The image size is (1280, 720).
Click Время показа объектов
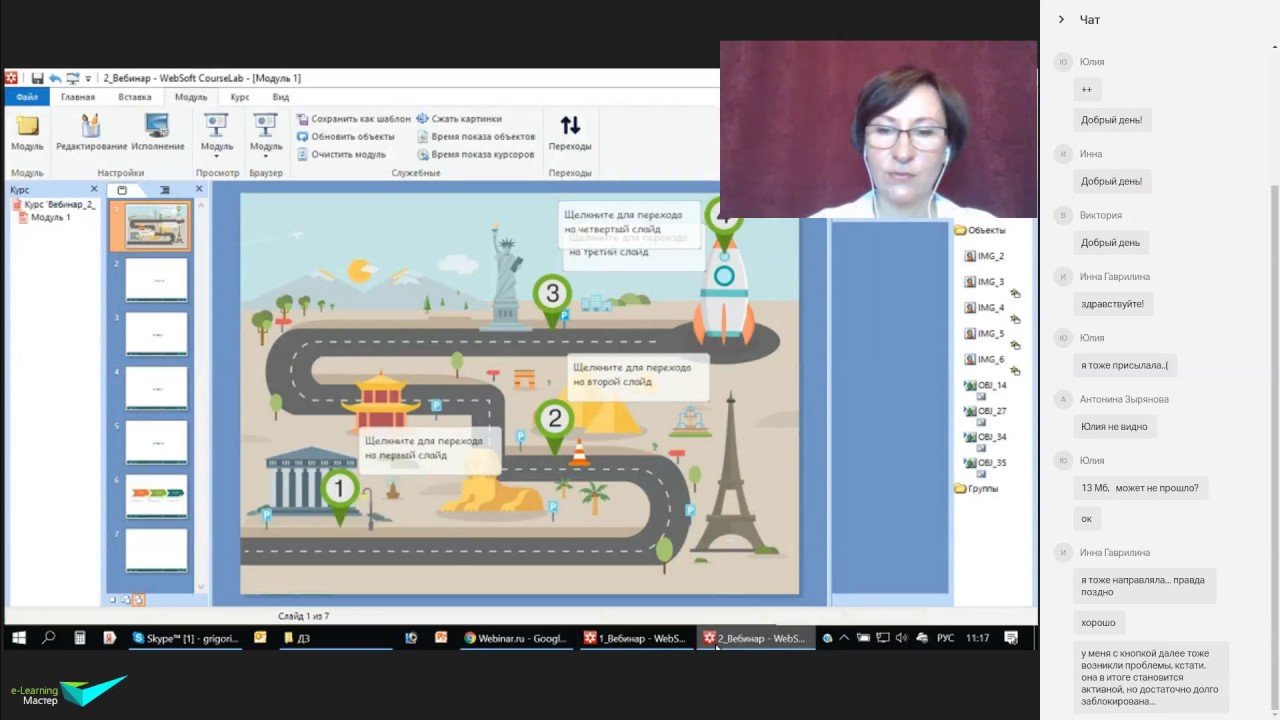click(476, 137)
